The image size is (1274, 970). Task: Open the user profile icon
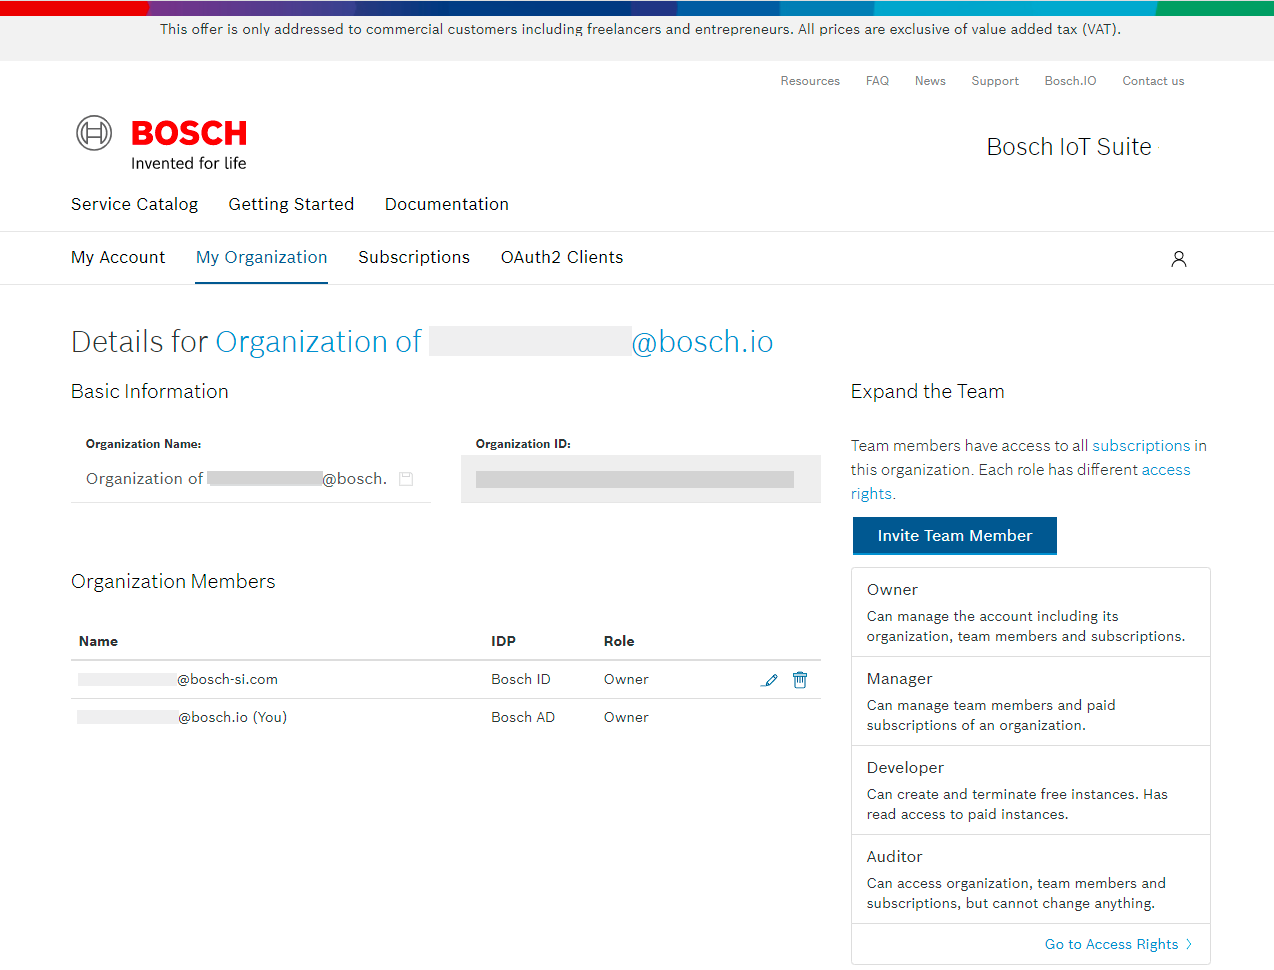pos(1178,259)
